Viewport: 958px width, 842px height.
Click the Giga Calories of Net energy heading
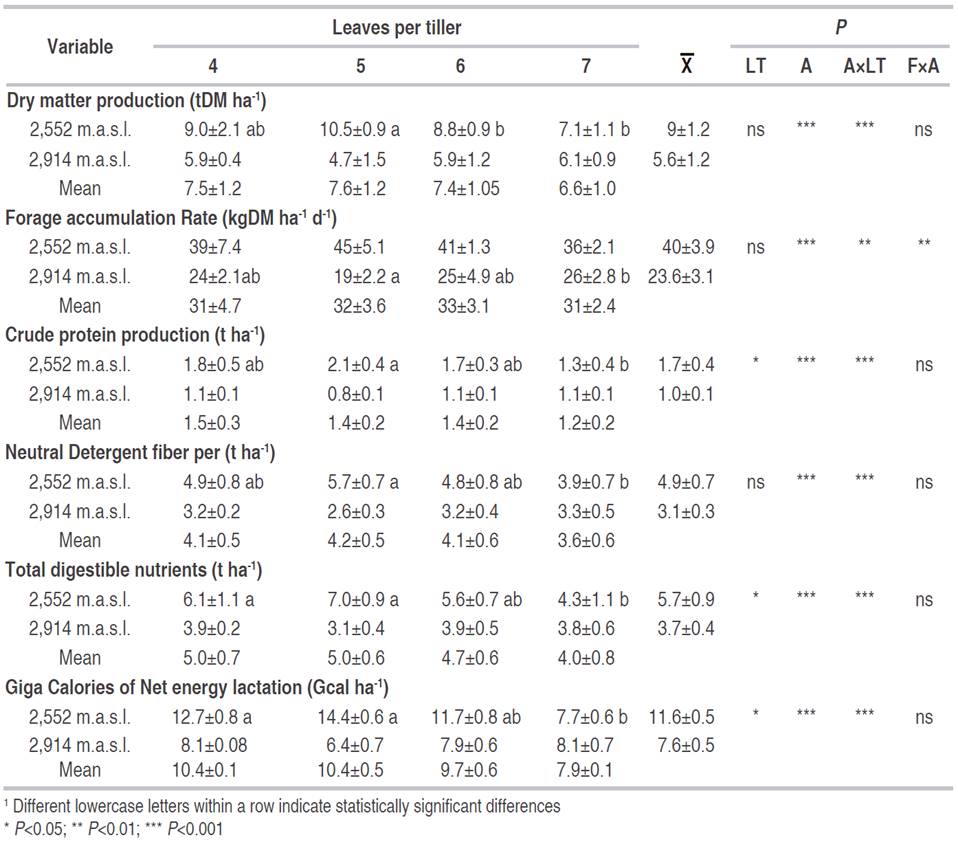[197, 688]
